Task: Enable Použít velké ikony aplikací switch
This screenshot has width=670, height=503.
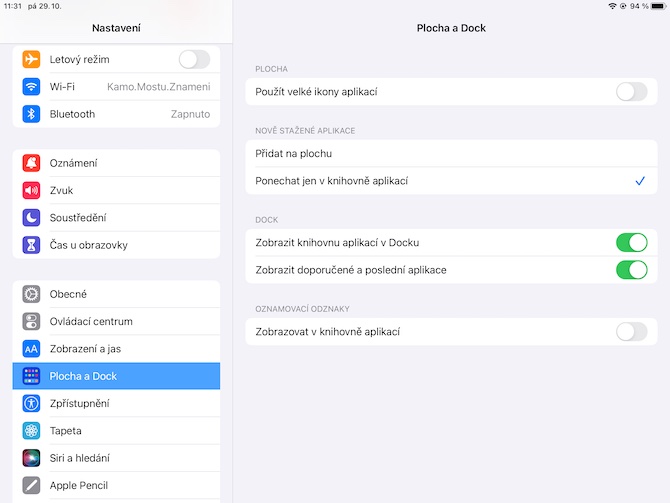Action: 631,92
